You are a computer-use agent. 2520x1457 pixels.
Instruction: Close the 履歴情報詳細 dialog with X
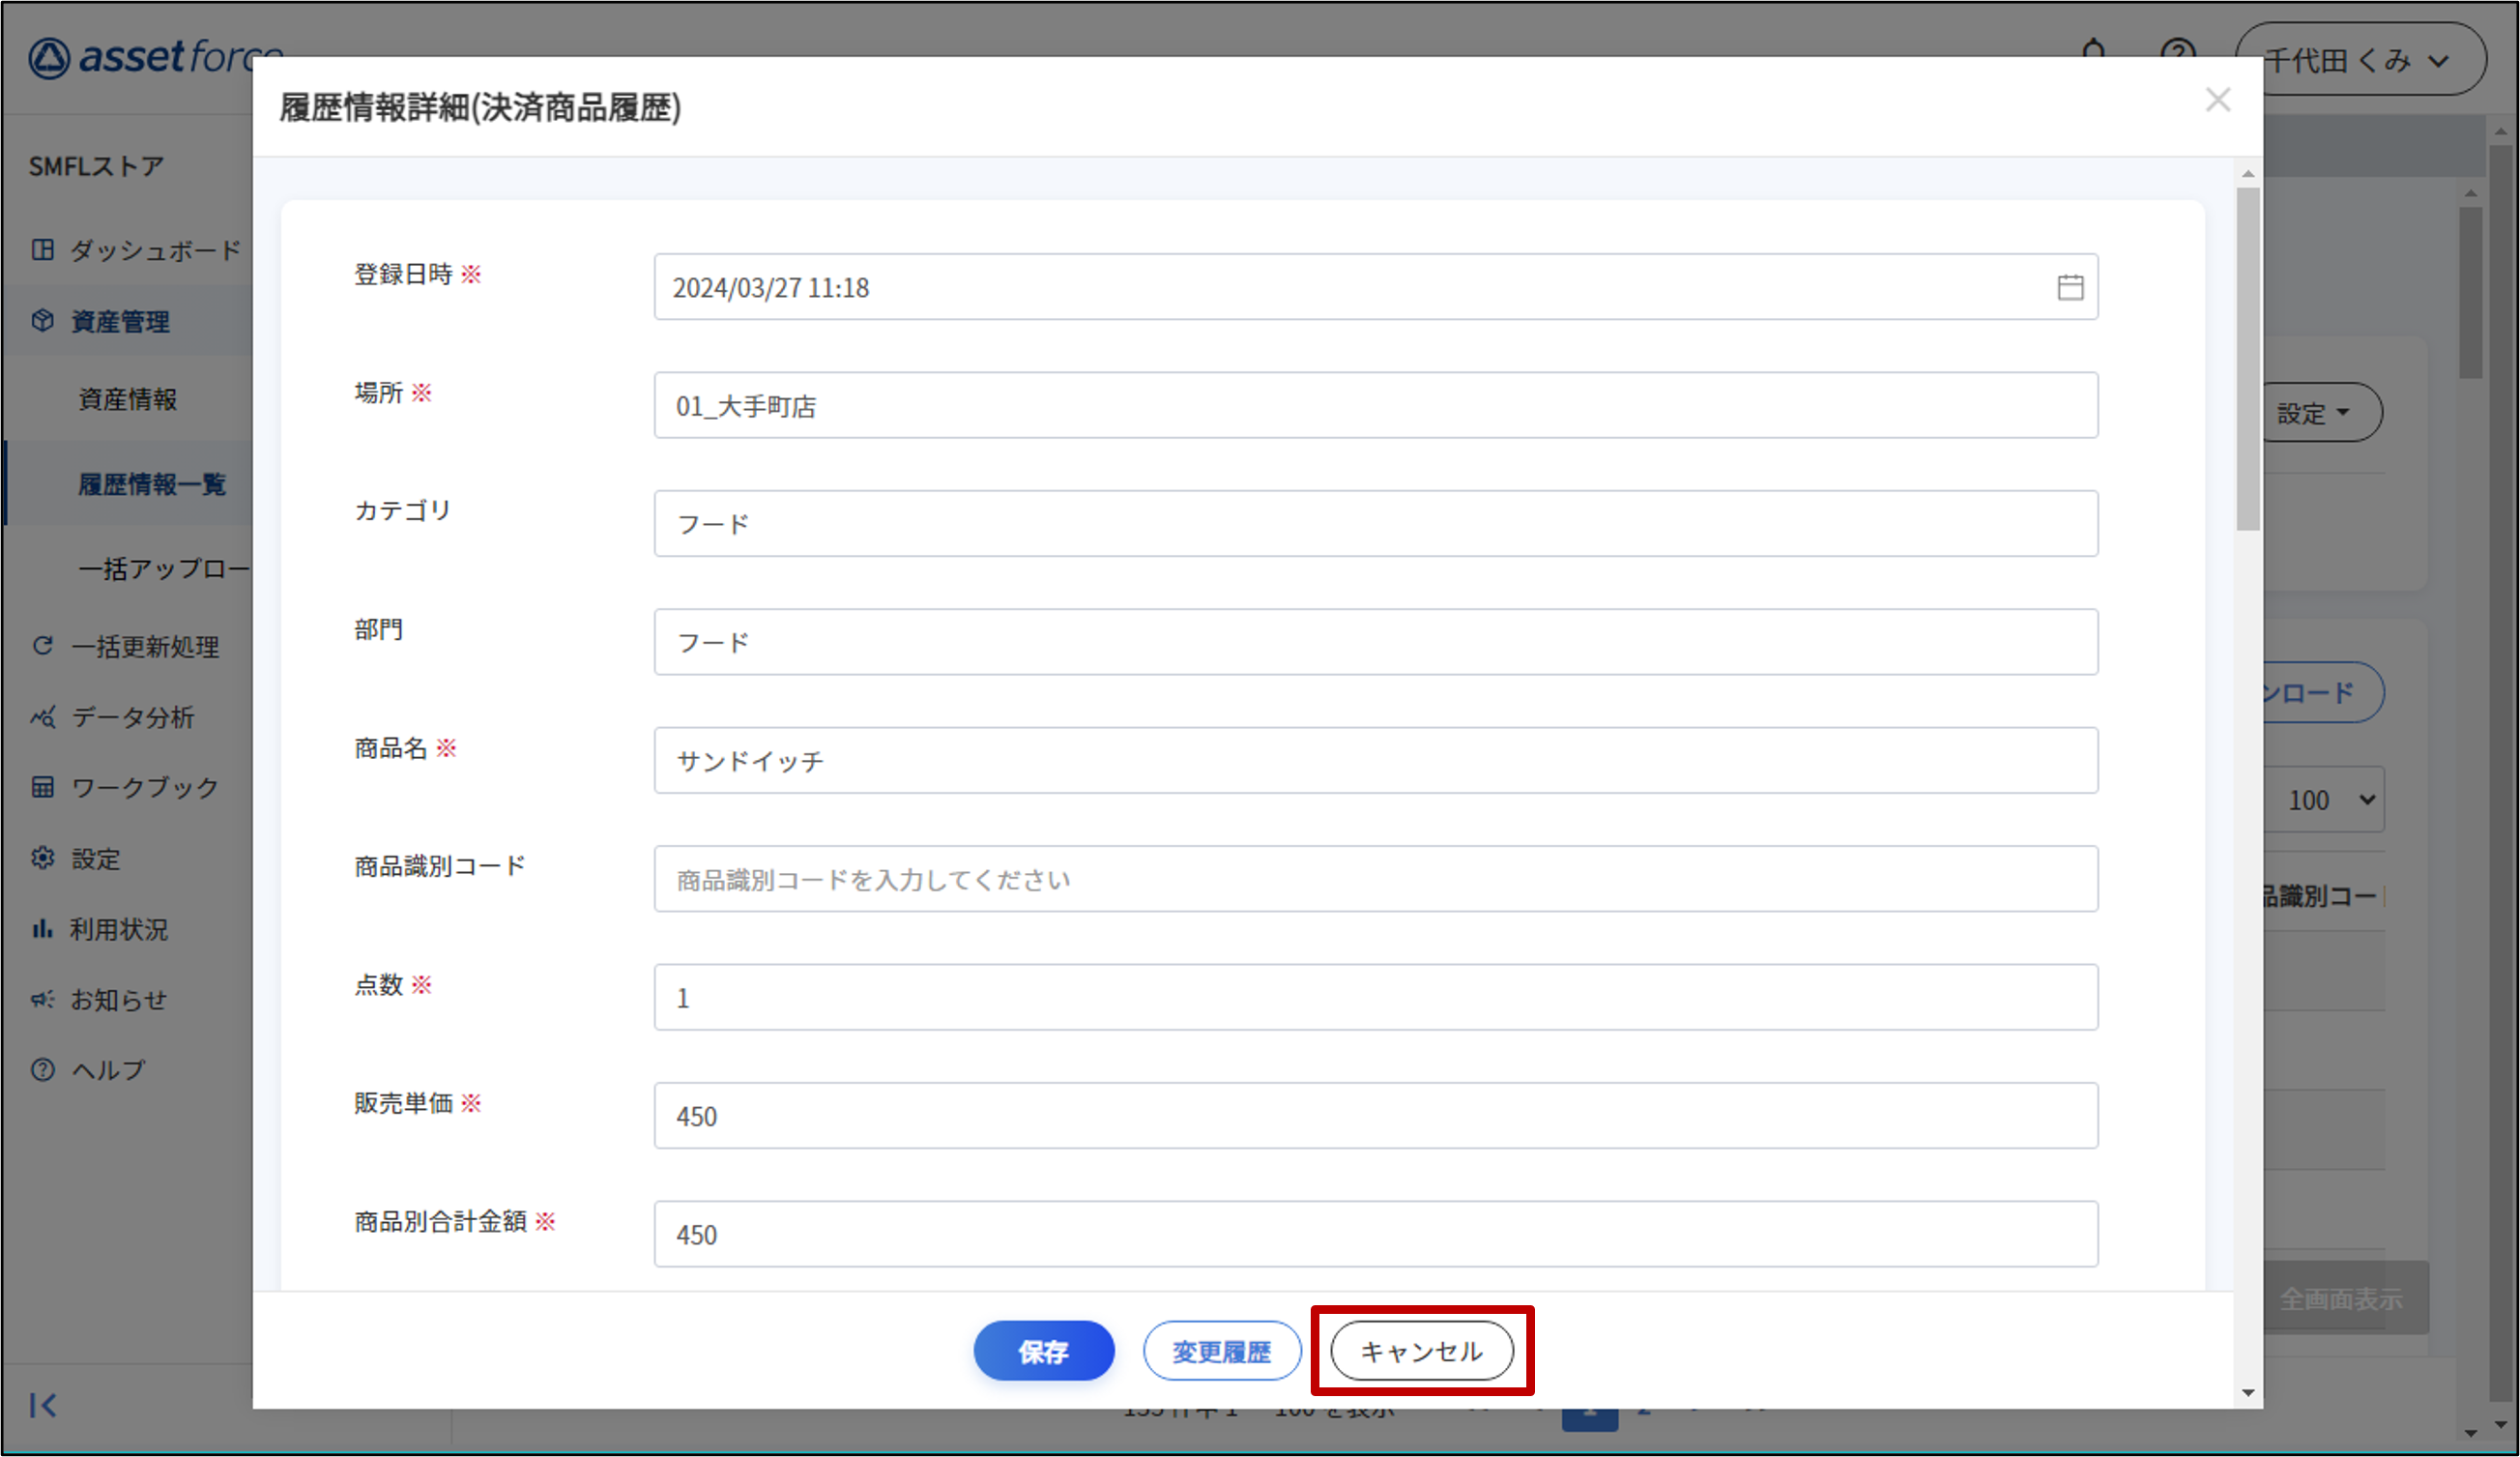point(2217,100)
